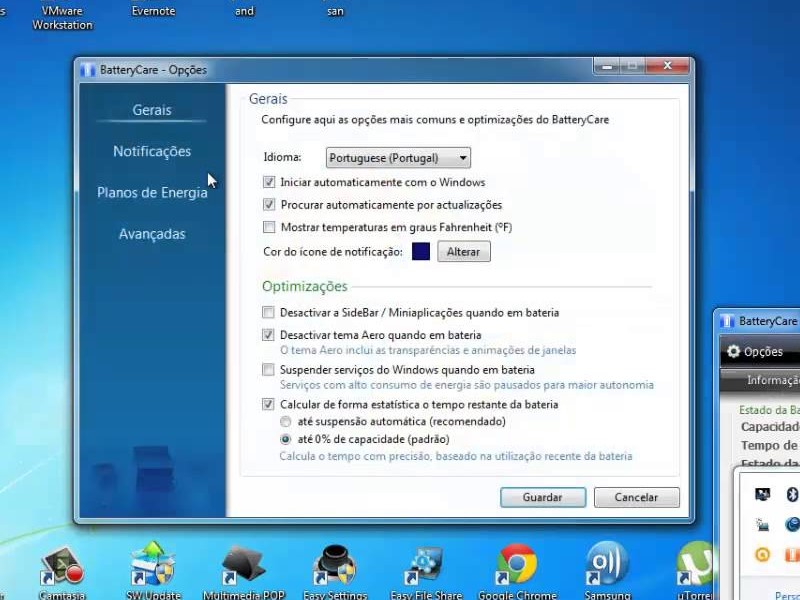Click the monitor tray icon in the popup

click(762, 494)
